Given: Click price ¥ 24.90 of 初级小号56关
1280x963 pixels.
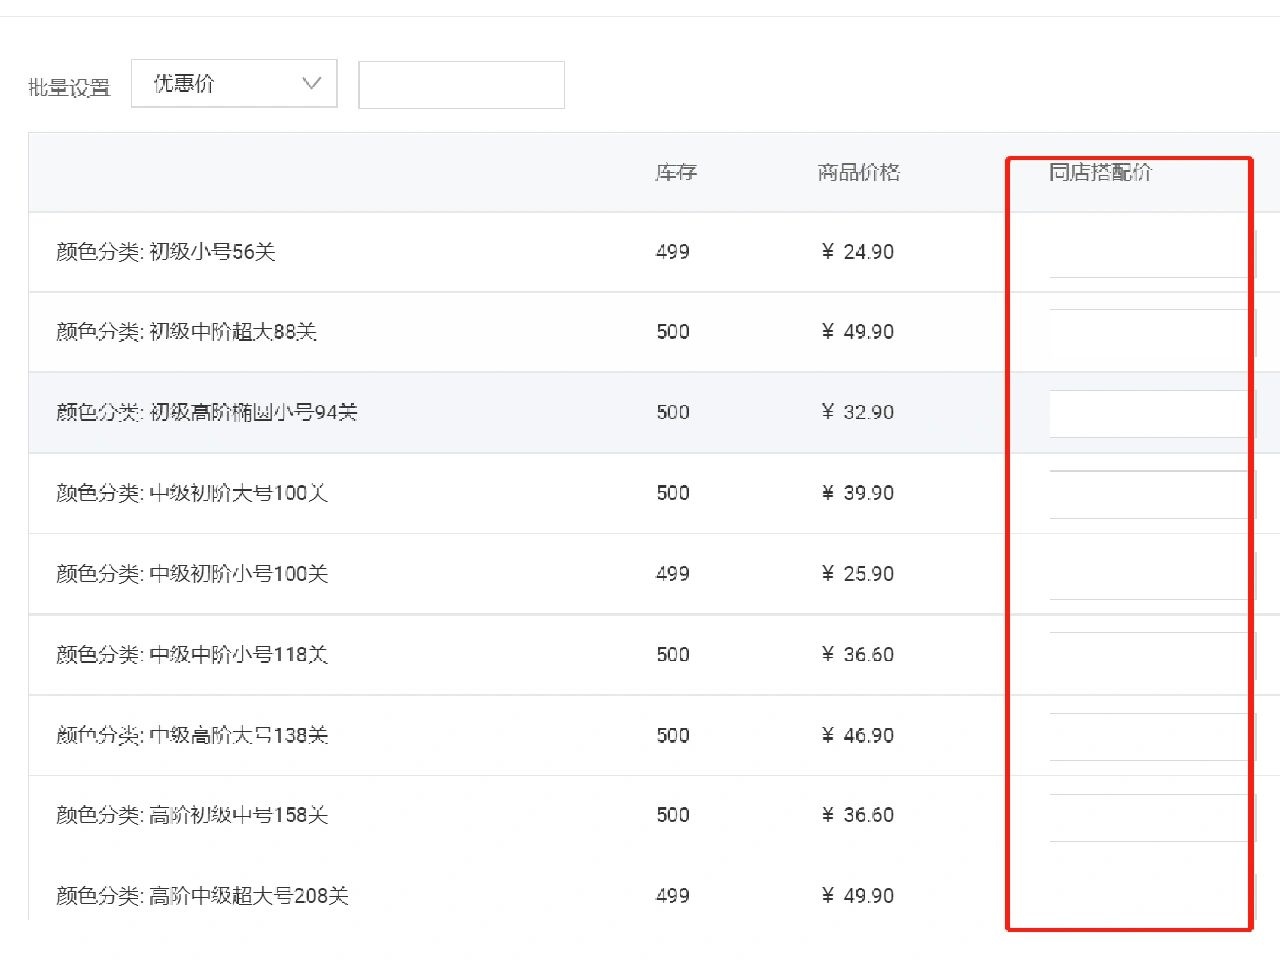Looking at the screenshot, I should pos(857,252).
